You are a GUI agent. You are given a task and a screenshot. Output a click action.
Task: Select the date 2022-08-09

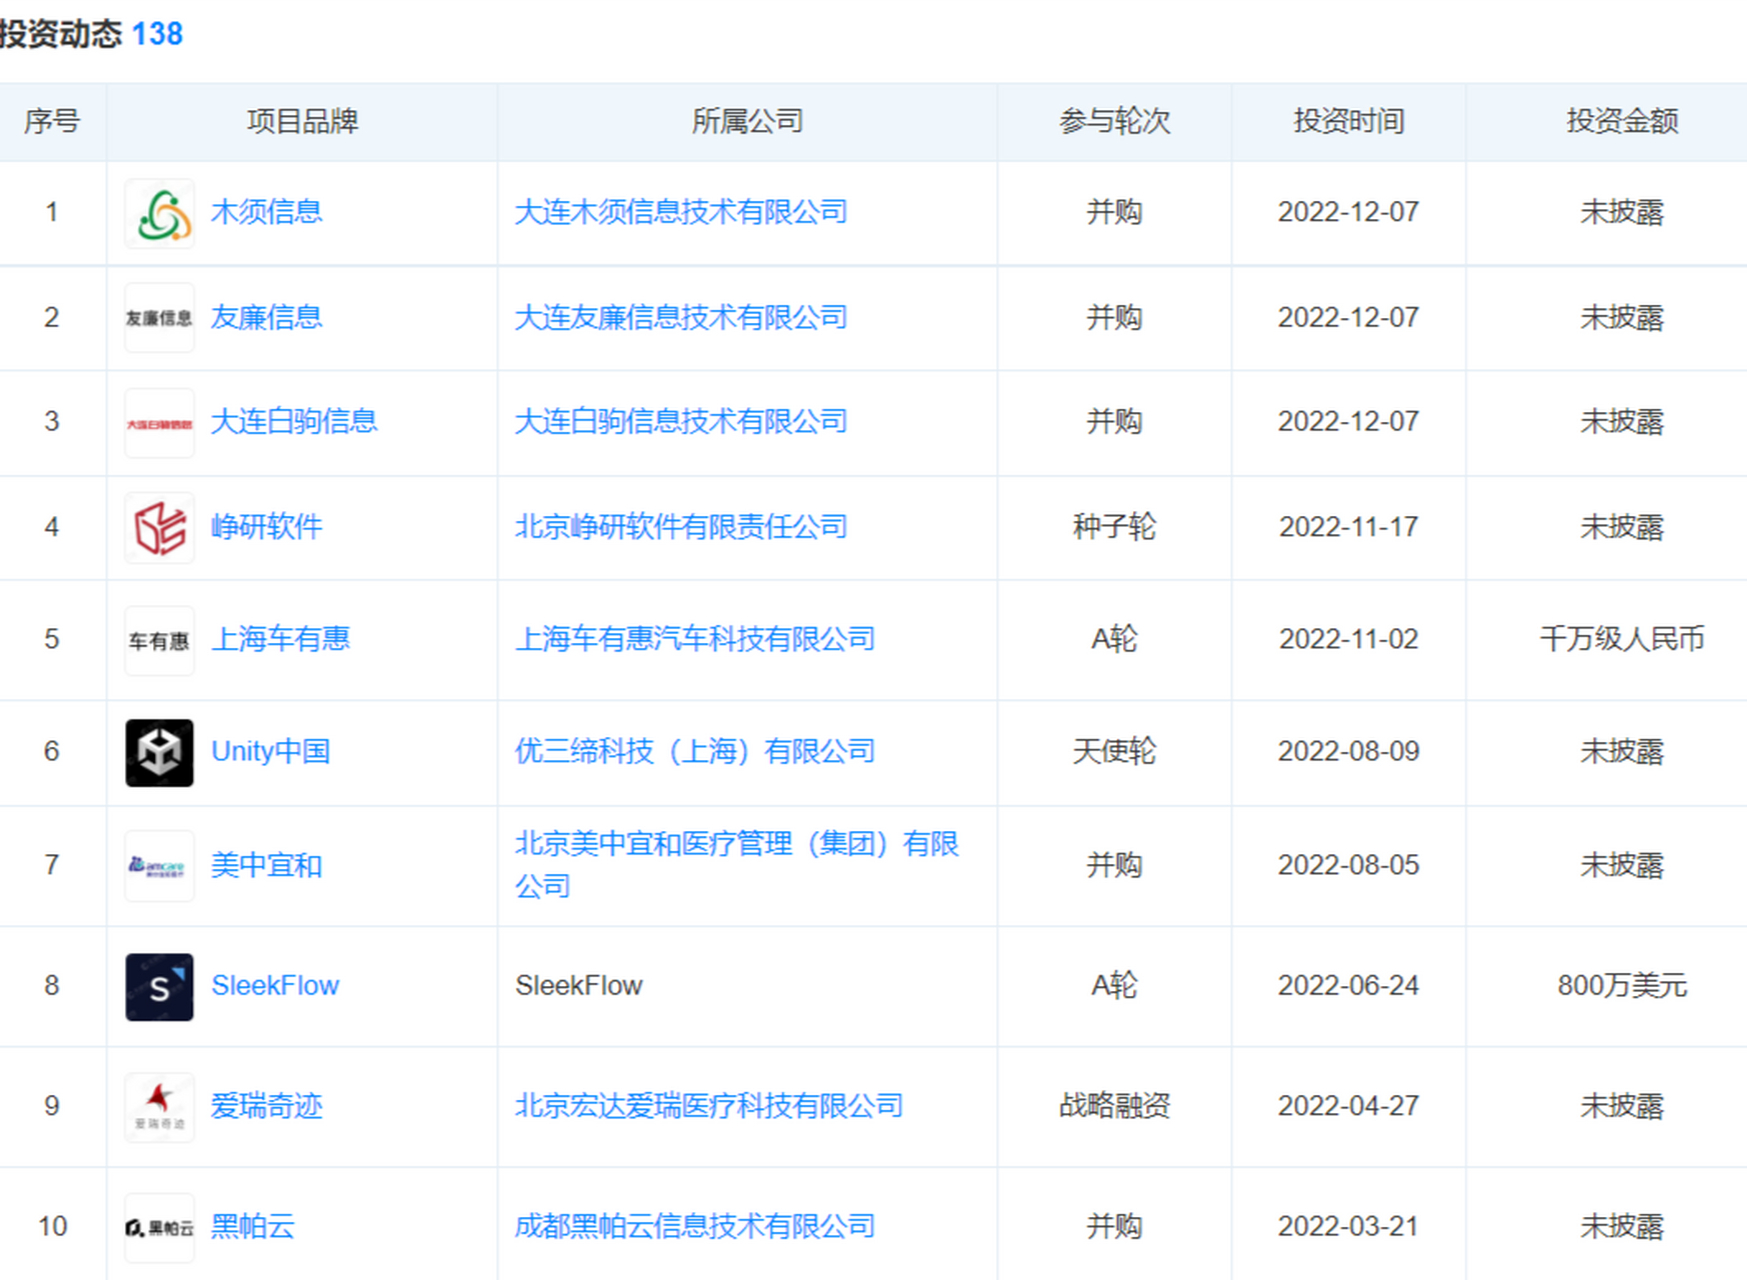[1349, 750]
